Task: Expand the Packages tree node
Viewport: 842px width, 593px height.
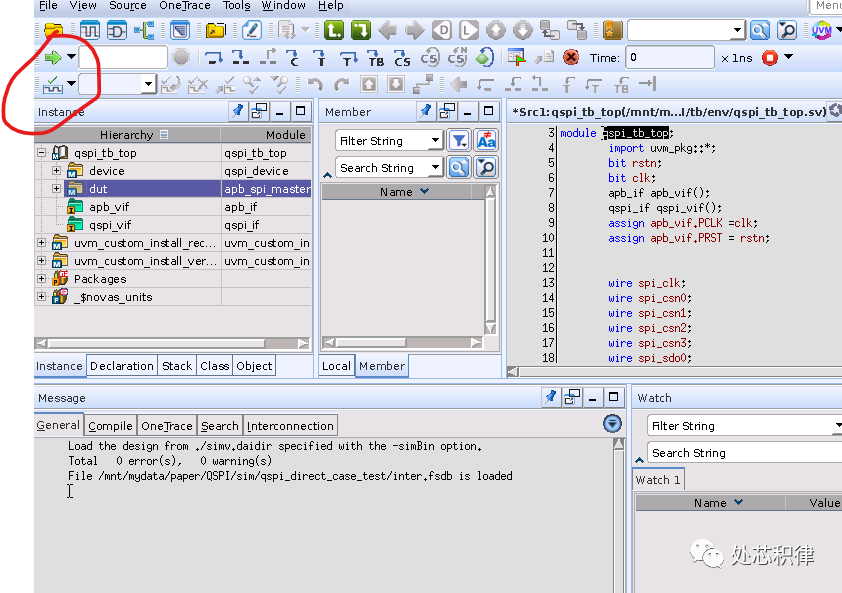Action: click(41, 279)
